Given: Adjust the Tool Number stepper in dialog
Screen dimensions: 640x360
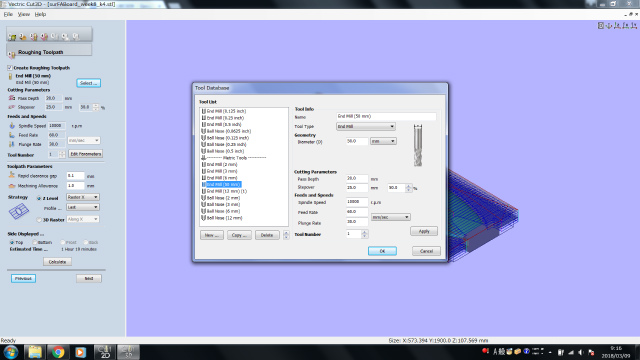Looking at the screenshot, I should click(x=365, y=234).
